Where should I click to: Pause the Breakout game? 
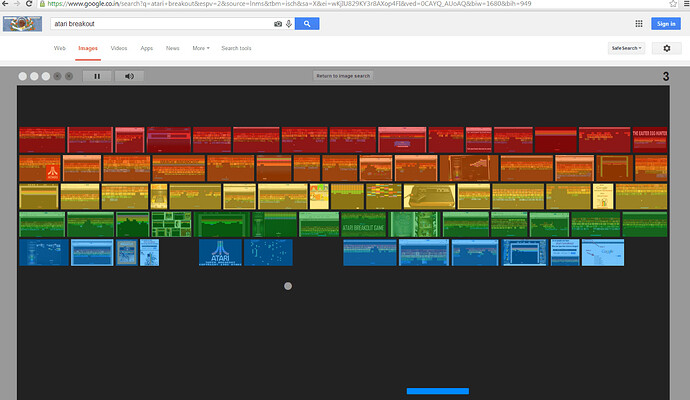tap(97, 76)
